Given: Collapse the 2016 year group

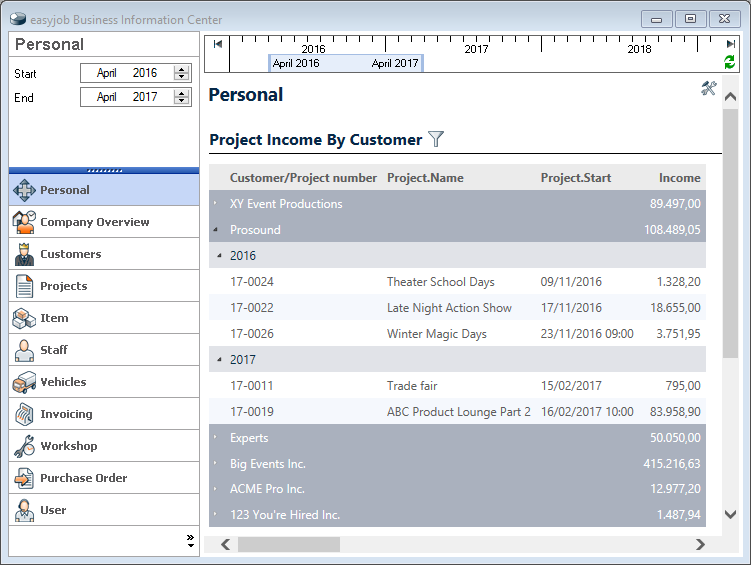Looking at the screenshot, I should click(x=220, y=256).
